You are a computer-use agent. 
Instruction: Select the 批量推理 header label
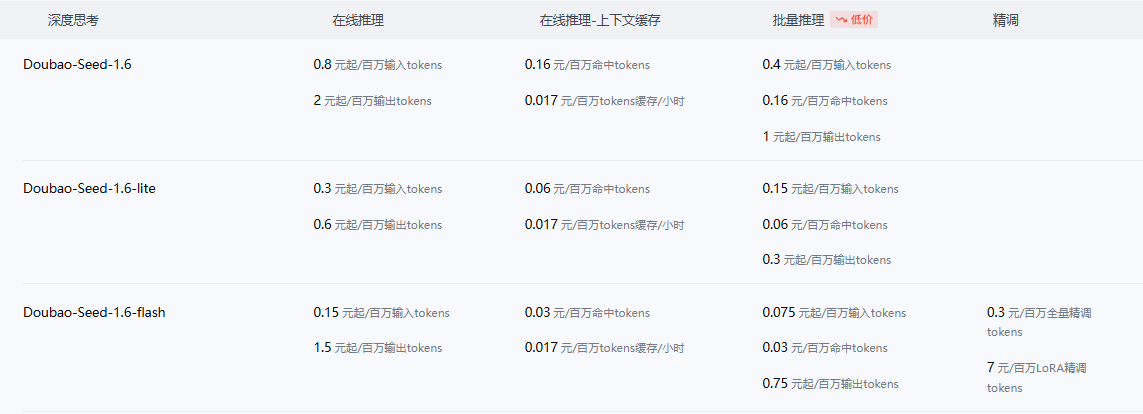(x=798, y=20)
